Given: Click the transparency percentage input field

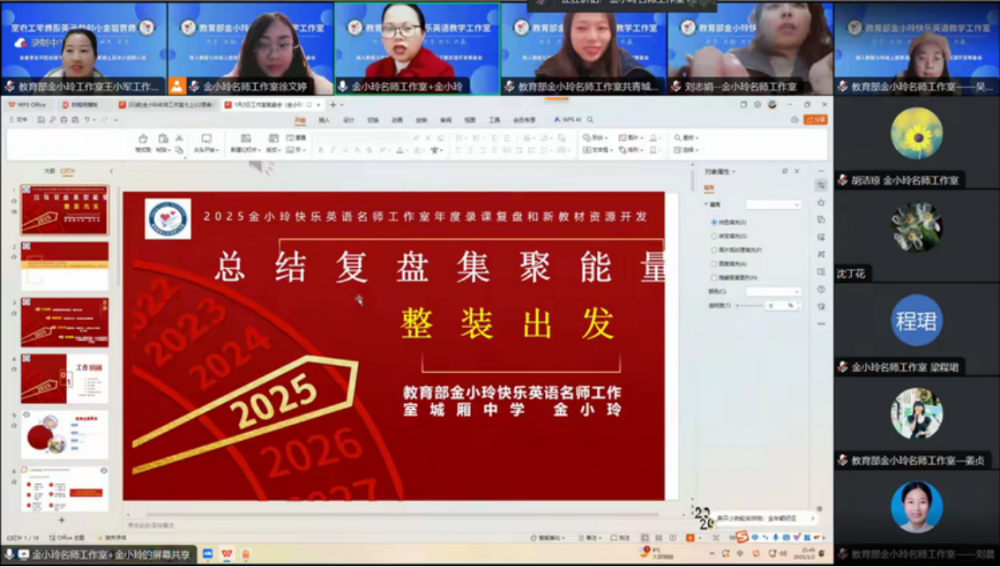Looking at the screenshot, I should coord(779,306).
